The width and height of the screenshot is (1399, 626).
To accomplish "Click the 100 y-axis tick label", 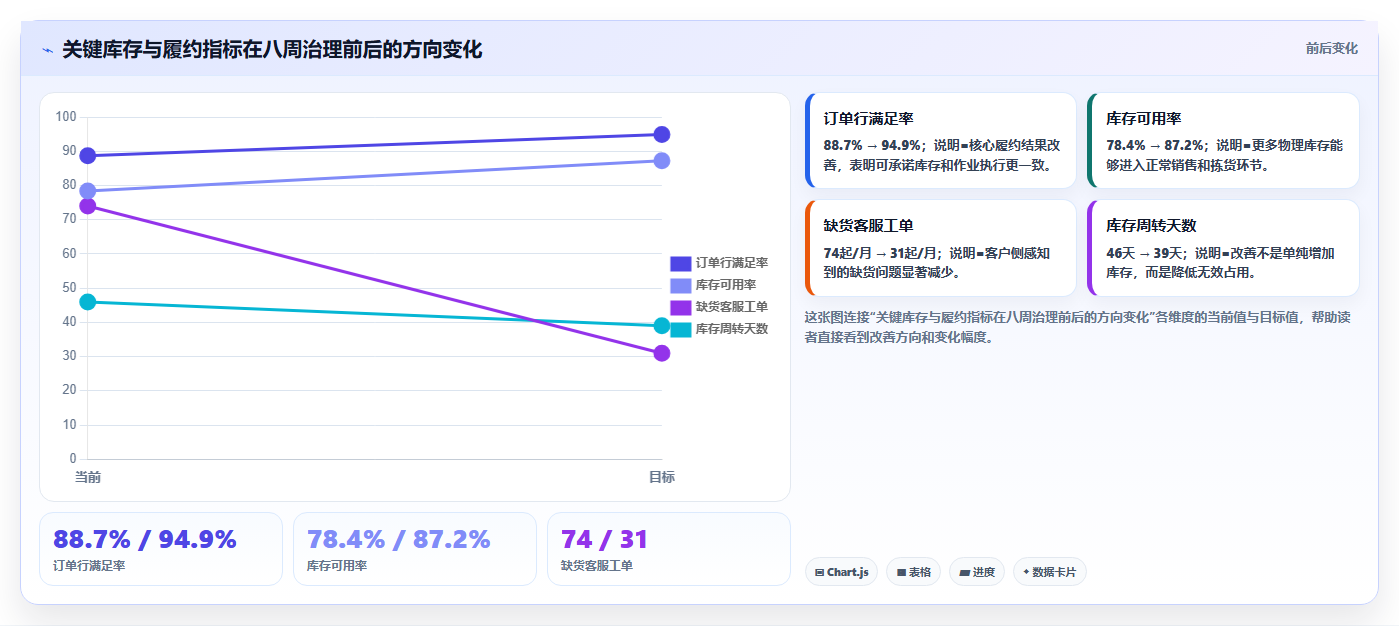I will (x=66, y=117).
